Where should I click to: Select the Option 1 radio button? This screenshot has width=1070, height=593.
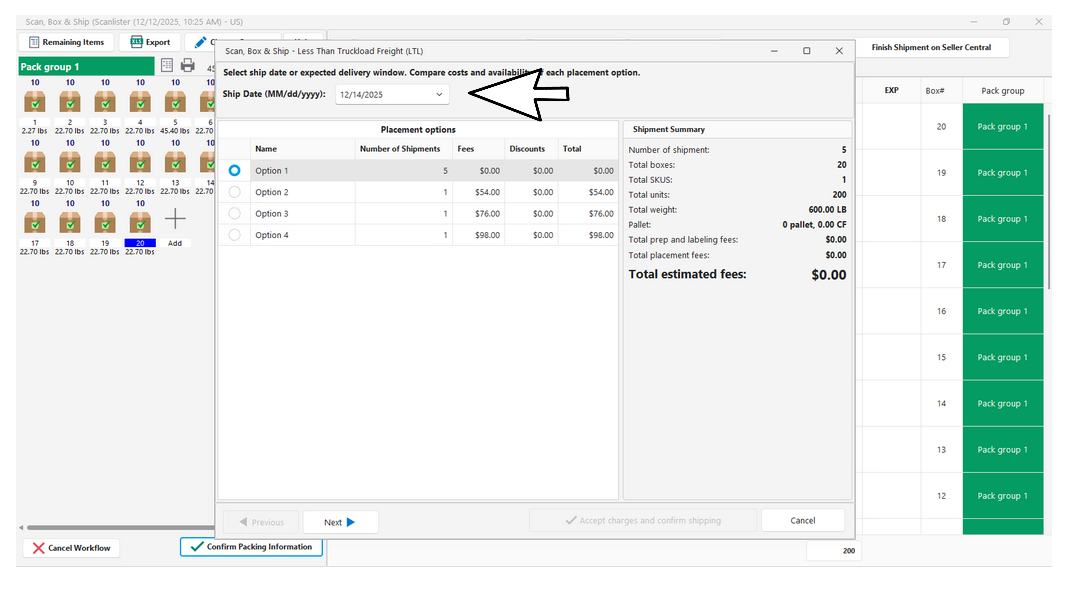tap(235, 171)
